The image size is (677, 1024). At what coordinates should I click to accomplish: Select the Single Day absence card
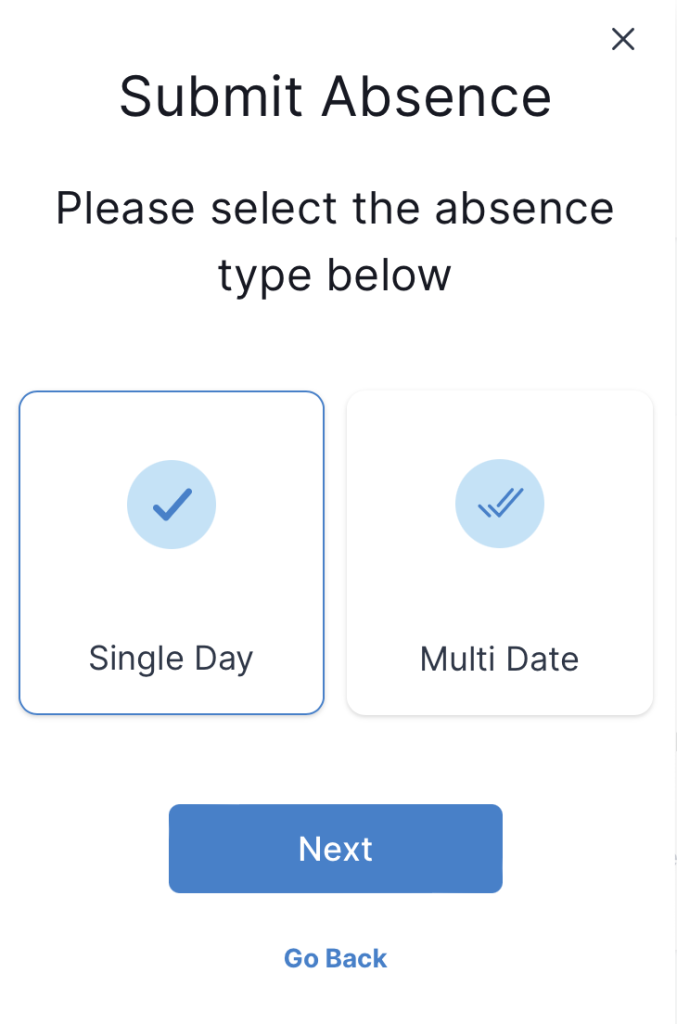pos(171,552)
